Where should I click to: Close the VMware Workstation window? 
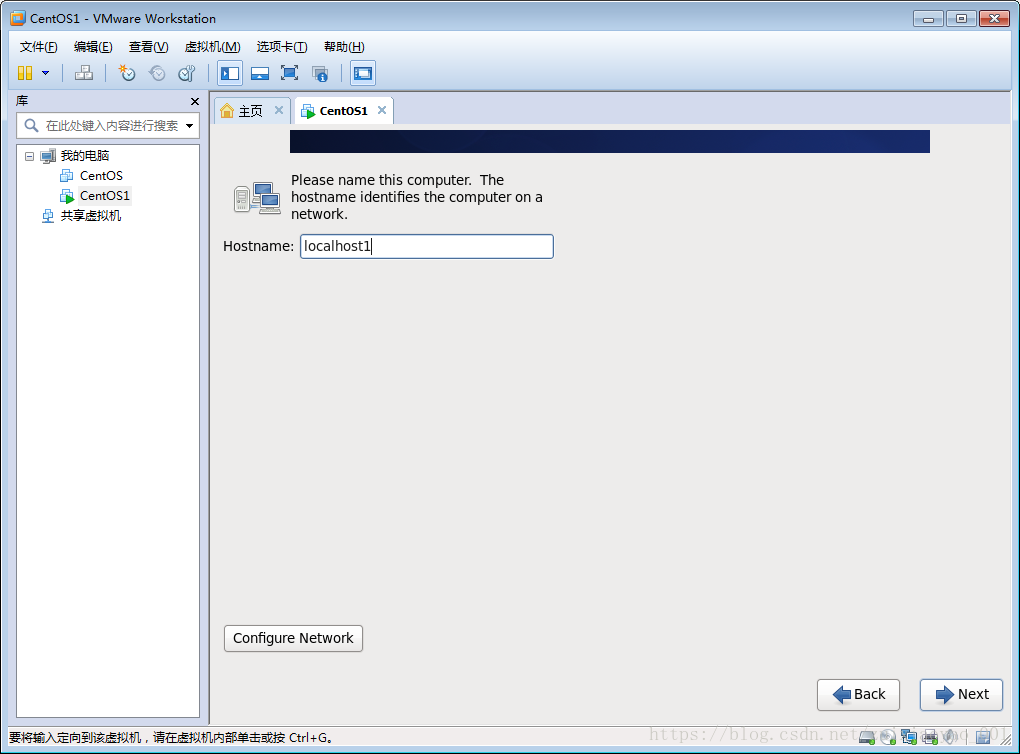(x=994, y=19)
